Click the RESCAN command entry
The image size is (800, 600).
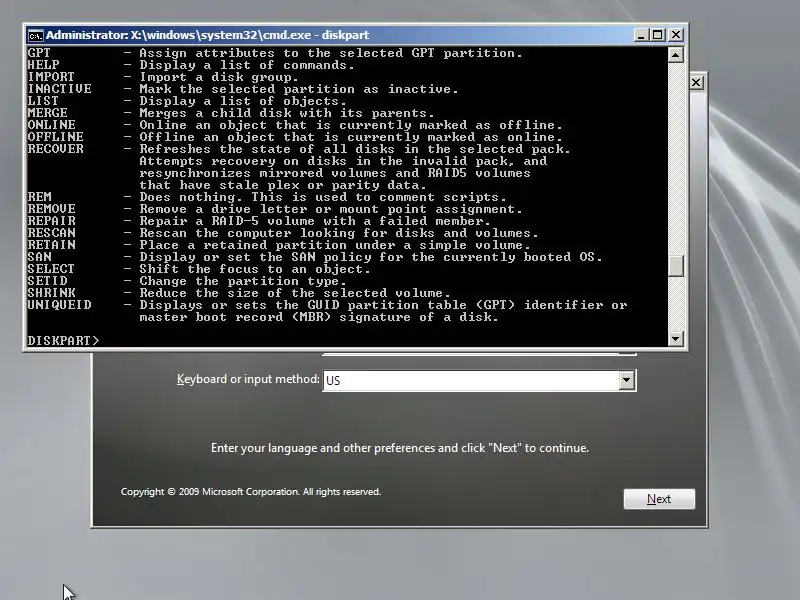coord(52,233)
